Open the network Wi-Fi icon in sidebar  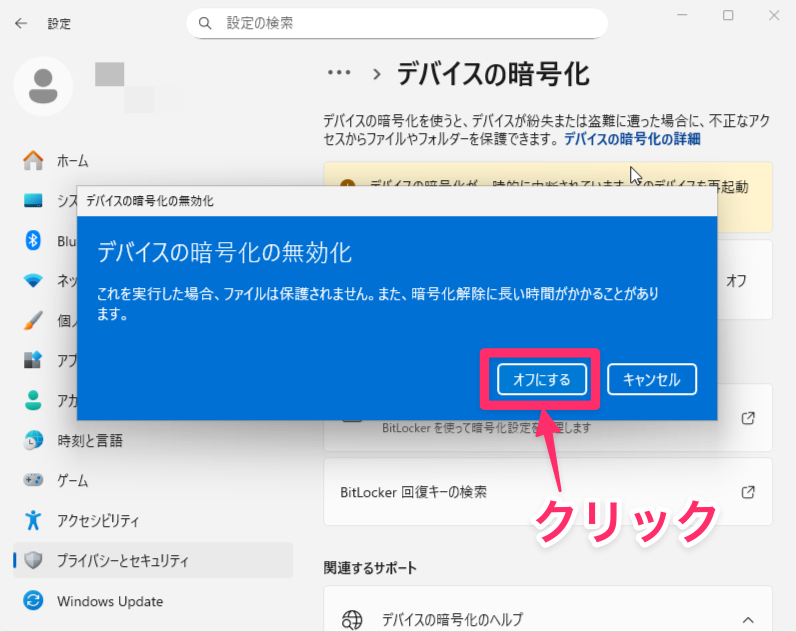click(33, 280)
